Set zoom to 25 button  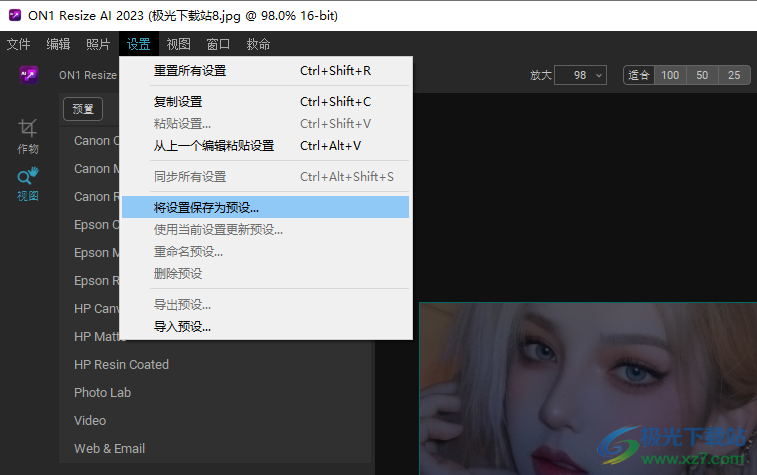coord(734,75)
